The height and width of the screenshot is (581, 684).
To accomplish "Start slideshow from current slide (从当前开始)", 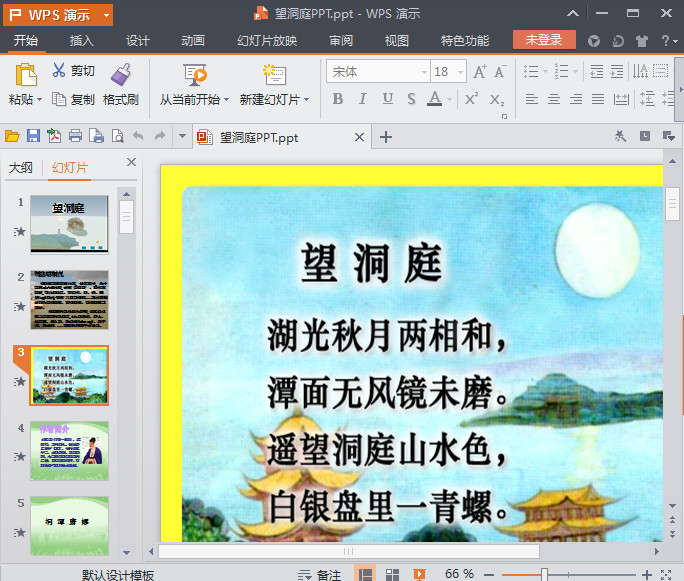I will [194, 76].
